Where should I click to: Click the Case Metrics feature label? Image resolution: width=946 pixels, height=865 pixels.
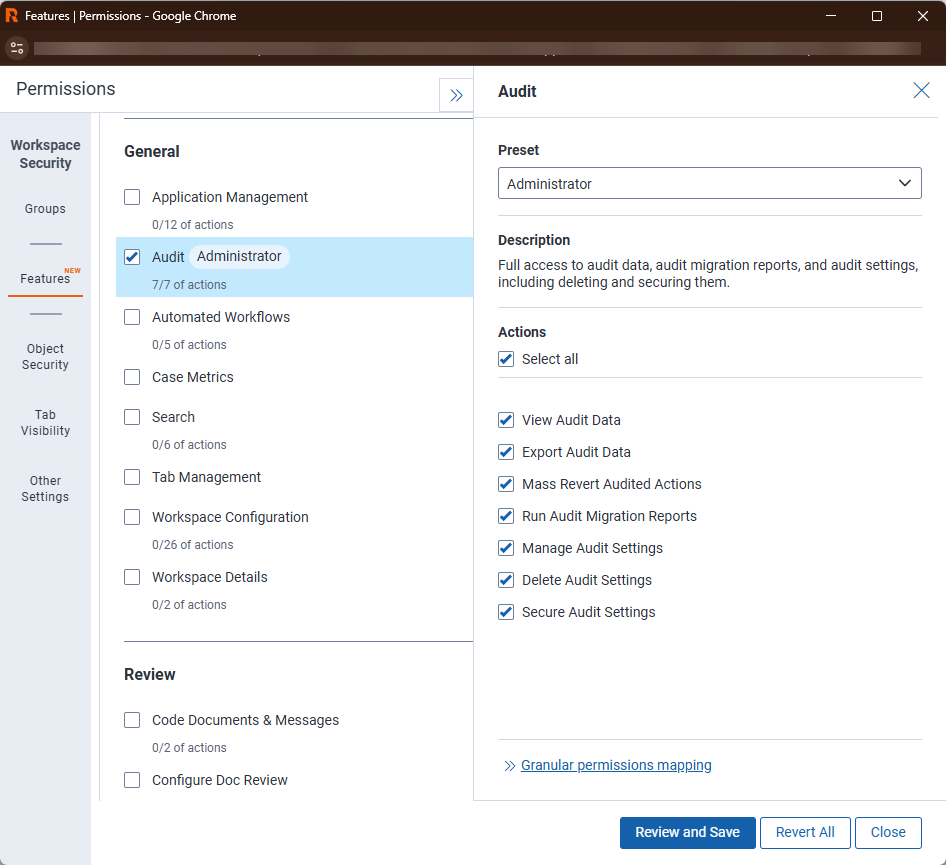(192, 377)
